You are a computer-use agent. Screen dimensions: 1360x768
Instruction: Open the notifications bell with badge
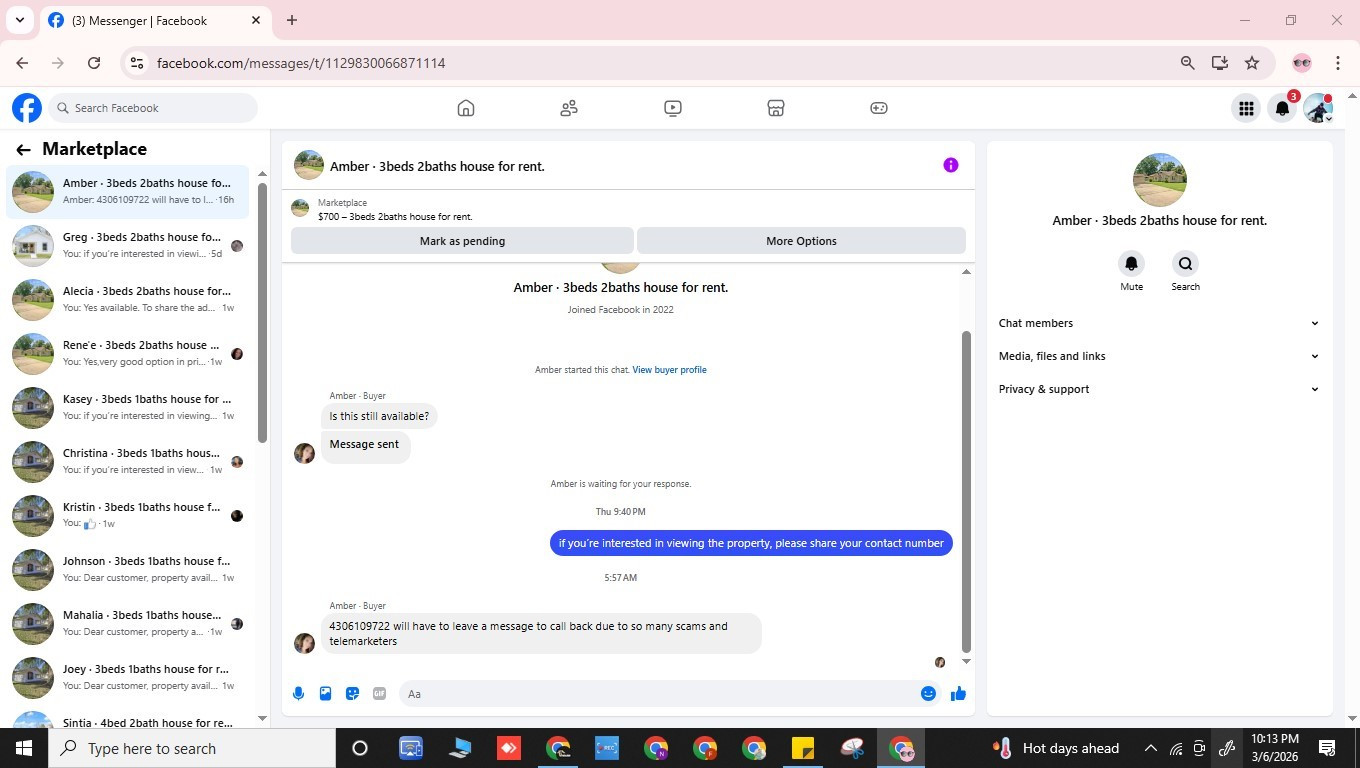1283,108
